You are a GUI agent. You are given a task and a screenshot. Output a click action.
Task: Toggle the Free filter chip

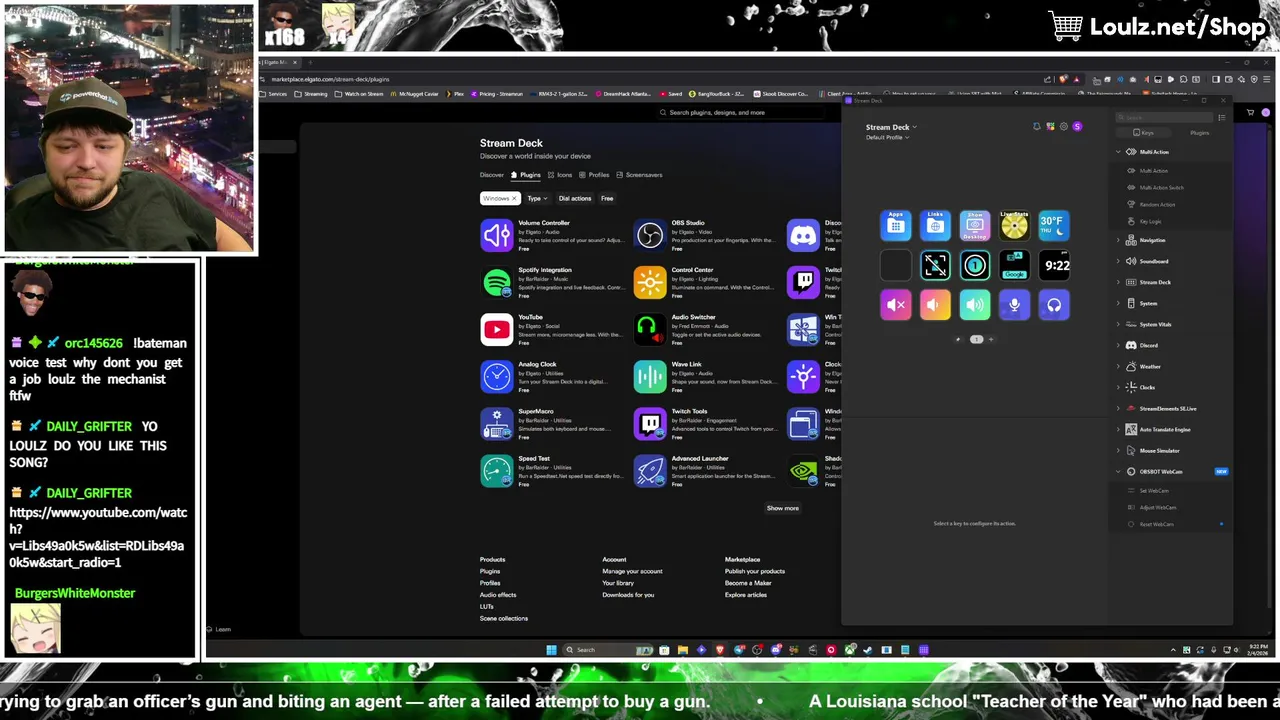tap(607, 198)
